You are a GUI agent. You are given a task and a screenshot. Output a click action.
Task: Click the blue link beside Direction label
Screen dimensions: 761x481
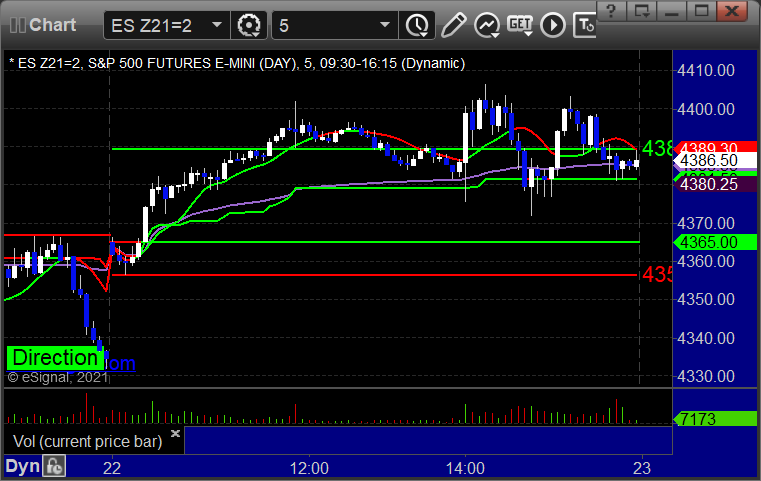click(120, 363)
